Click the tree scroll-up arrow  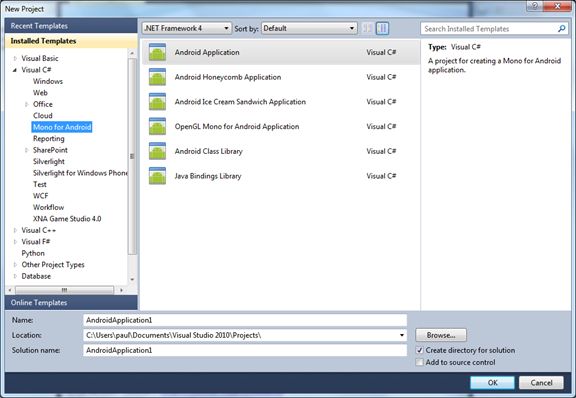point(132,54)
